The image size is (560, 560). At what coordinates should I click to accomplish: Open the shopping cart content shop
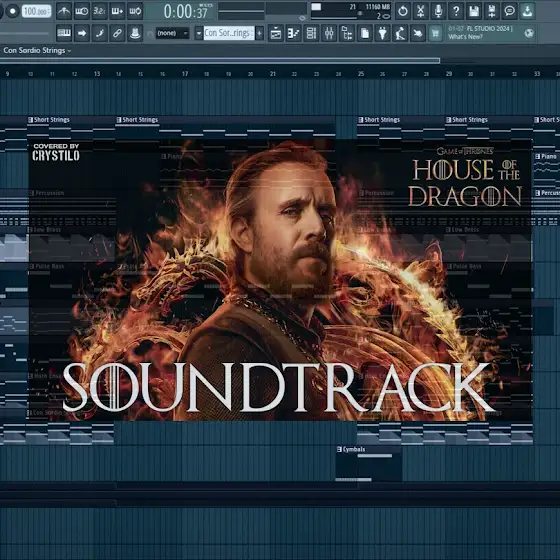(x=436, y=33)
